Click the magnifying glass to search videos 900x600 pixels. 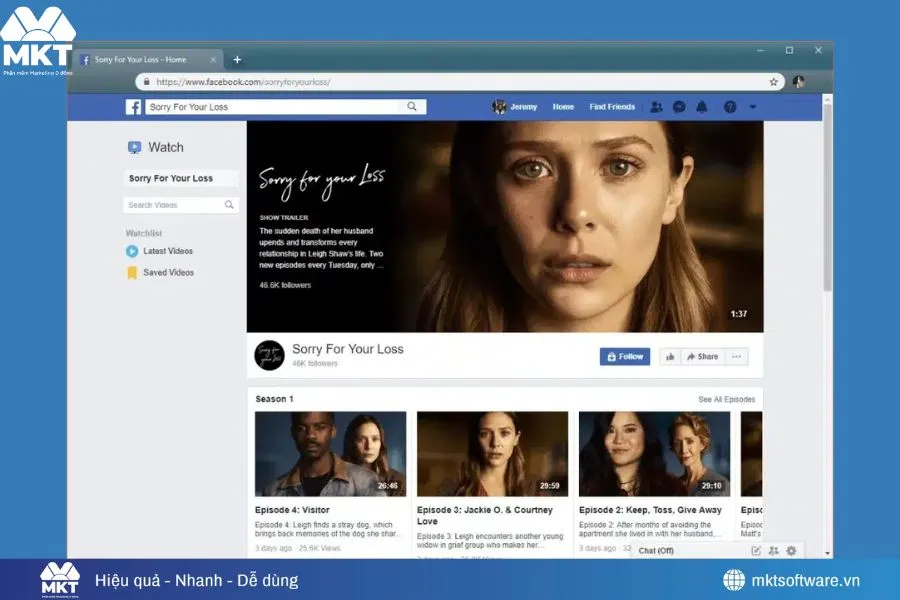click(x=227, y=204)
